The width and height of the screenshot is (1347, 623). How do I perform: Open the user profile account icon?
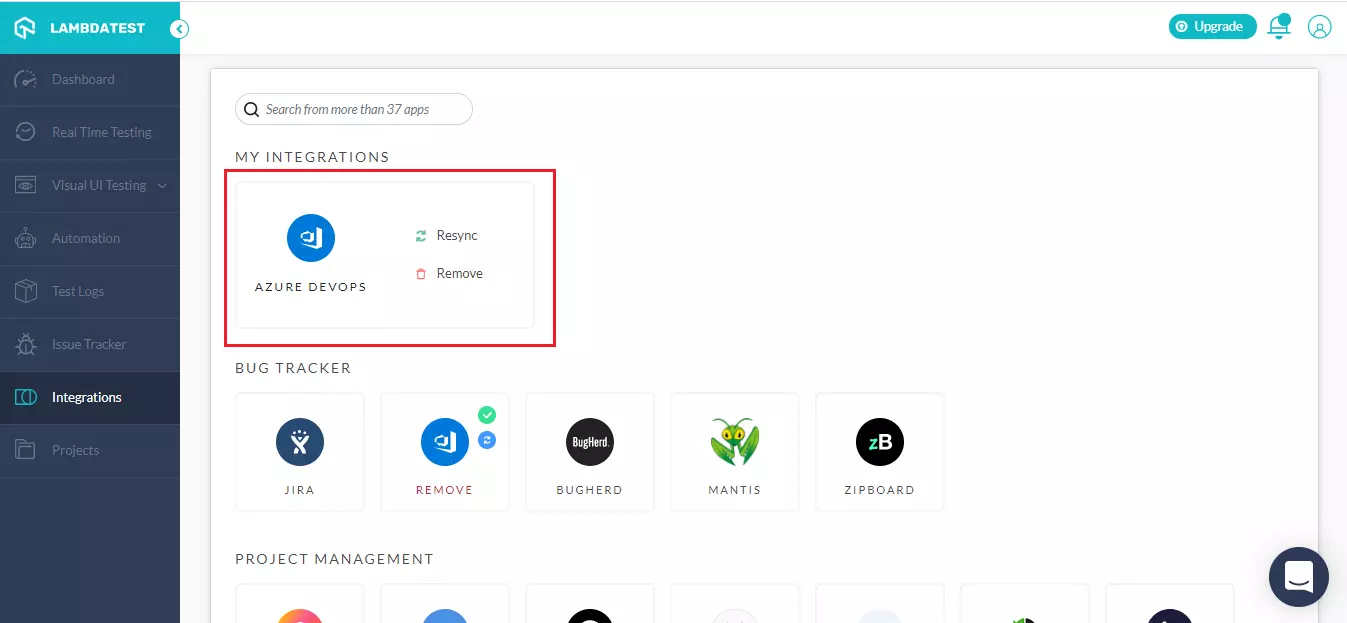tap(1319, 26)
